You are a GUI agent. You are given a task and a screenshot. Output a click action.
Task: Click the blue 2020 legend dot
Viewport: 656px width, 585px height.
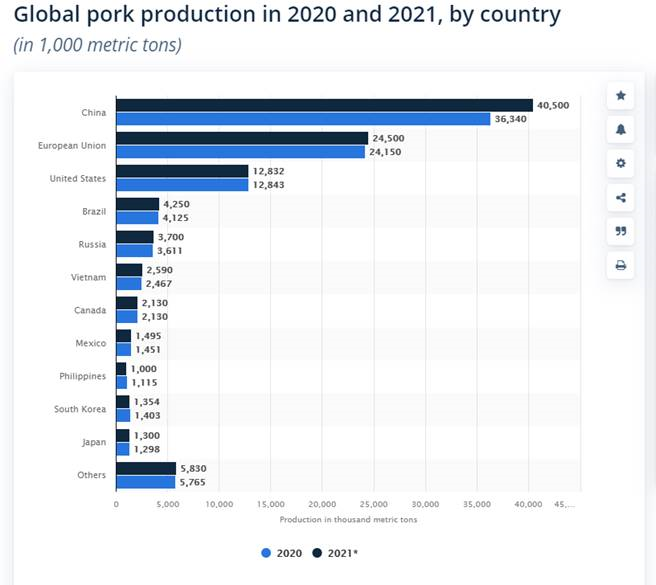coord(265,552)
